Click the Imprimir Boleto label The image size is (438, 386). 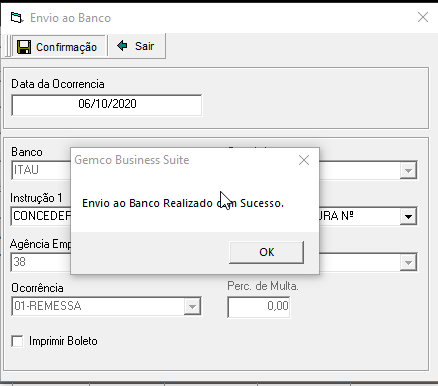pyautogui.click(x=63, y=341)
